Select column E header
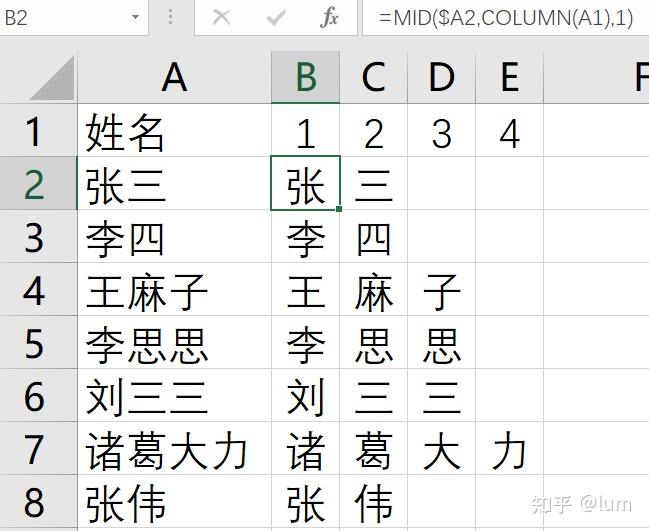Screen dimensions: 649x531 (510, 77)
